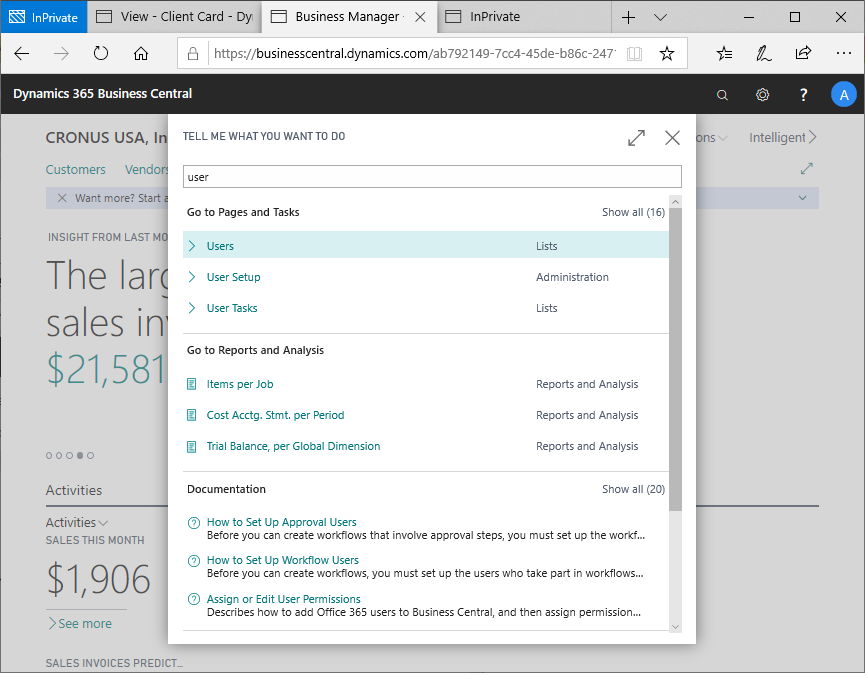Switch to View - Client Card tab
Screen dimensions: 865x673
coord(174,17)
